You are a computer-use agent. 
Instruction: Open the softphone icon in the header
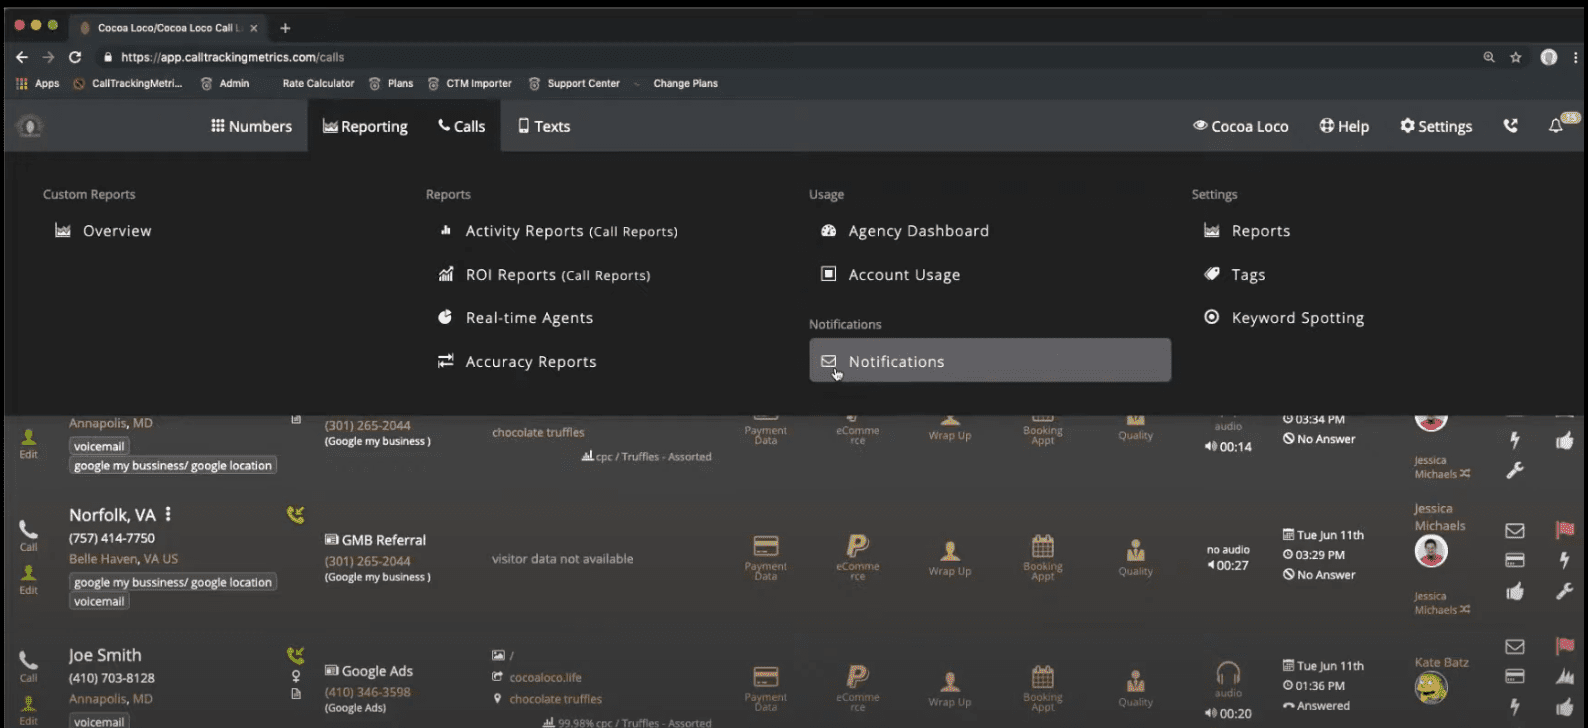(1511, 126)
